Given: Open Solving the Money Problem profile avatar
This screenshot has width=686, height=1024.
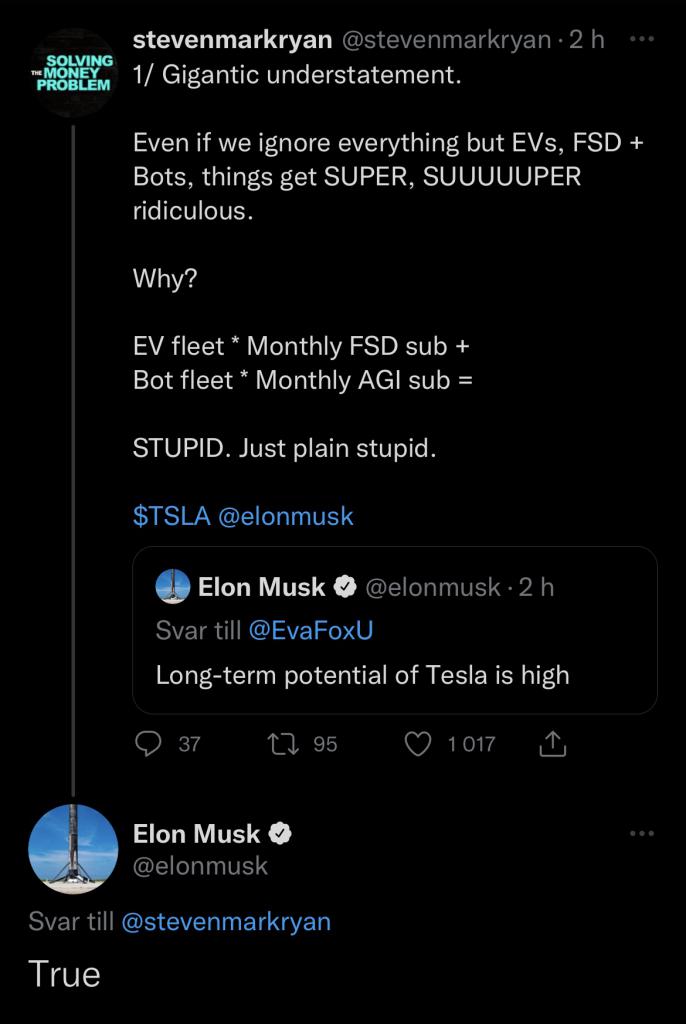Looking at the screenshot, I should (x=73, y=73).
